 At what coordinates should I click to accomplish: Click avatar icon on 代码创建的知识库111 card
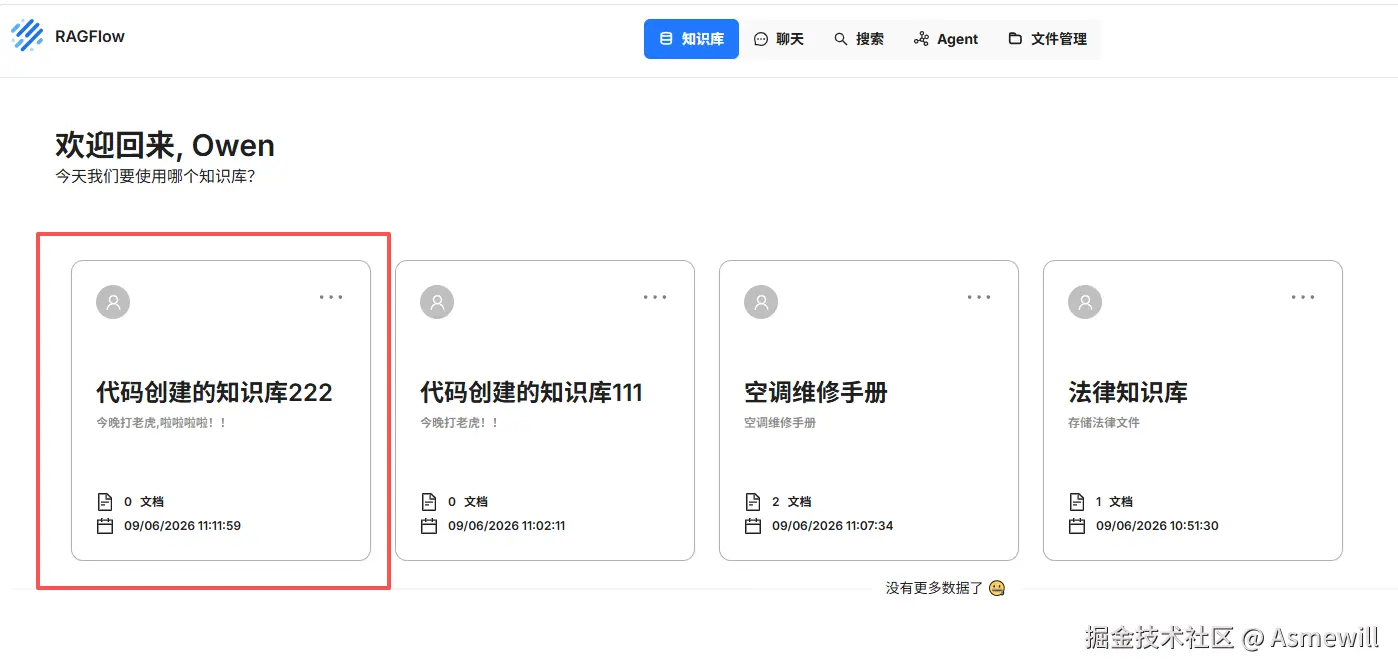(x=437, y=302)
